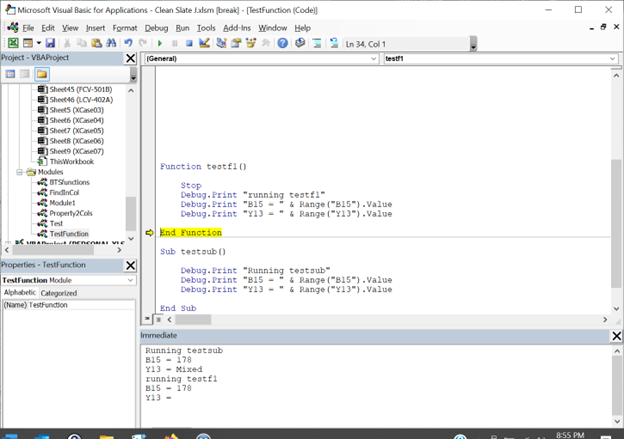Screen dimensions: 624x439
Task: Open the View menu
Action: click(x=70, y=28)
